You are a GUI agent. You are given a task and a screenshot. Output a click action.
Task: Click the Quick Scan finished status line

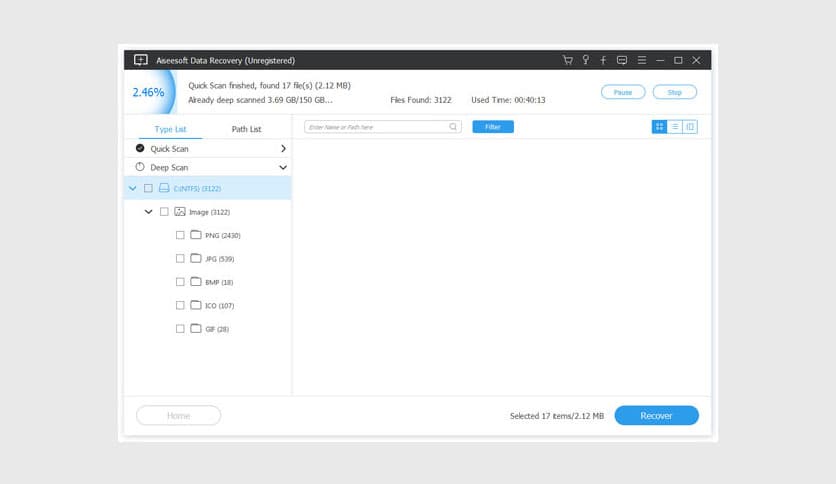click(x=269, y=85)
